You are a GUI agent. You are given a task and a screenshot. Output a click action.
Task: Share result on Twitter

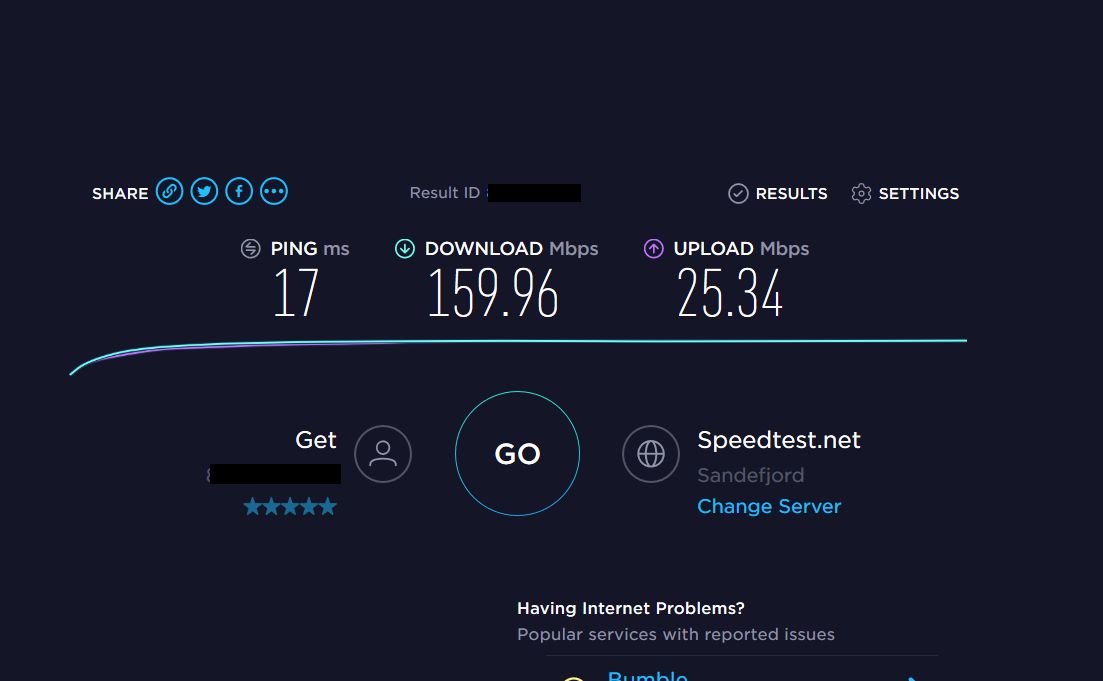pos(204,191)
